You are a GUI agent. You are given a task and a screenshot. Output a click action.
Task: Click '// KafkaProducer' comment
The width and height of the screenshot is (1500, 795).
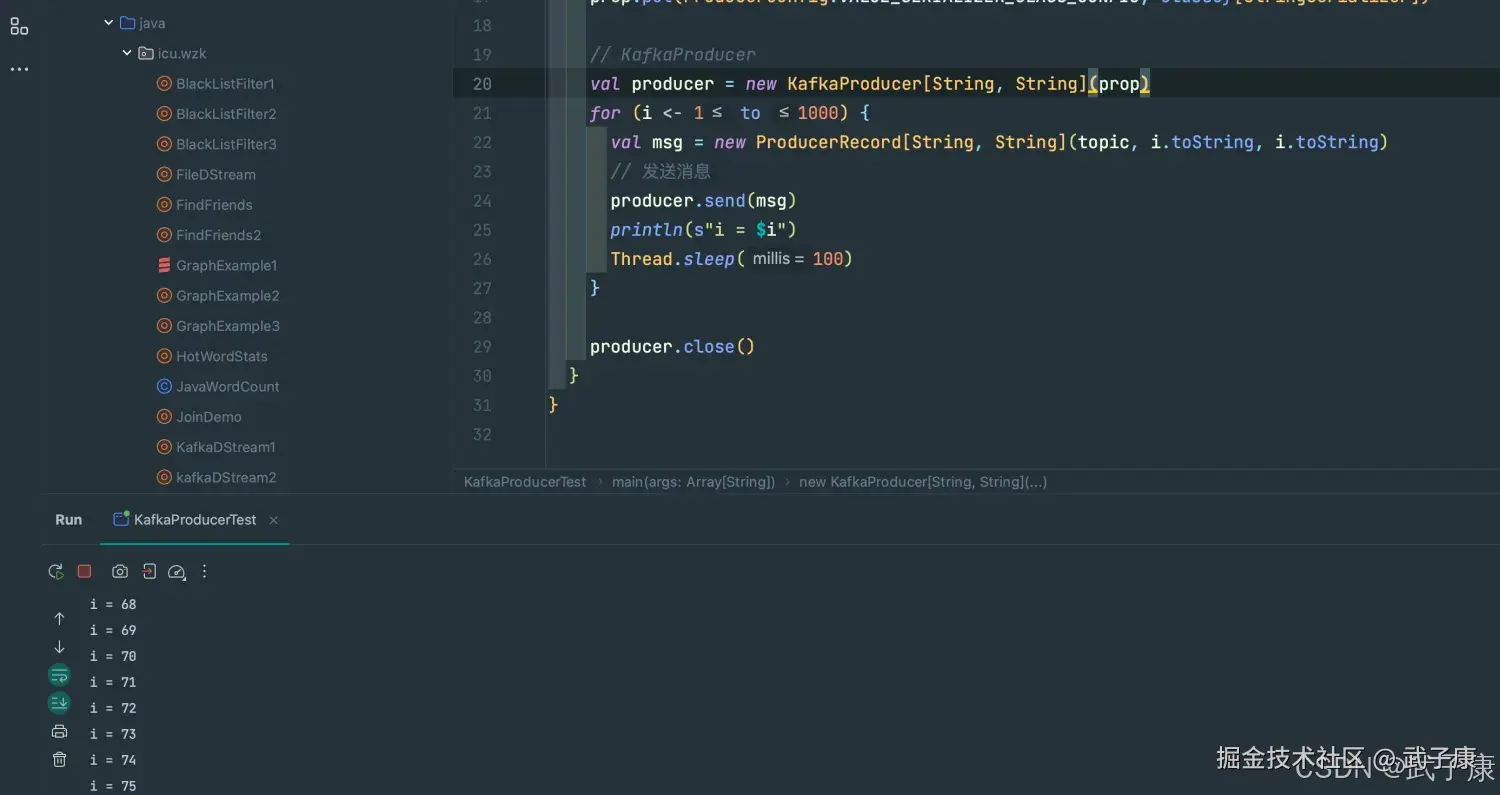pyautogui.click(x=672, y=55)
